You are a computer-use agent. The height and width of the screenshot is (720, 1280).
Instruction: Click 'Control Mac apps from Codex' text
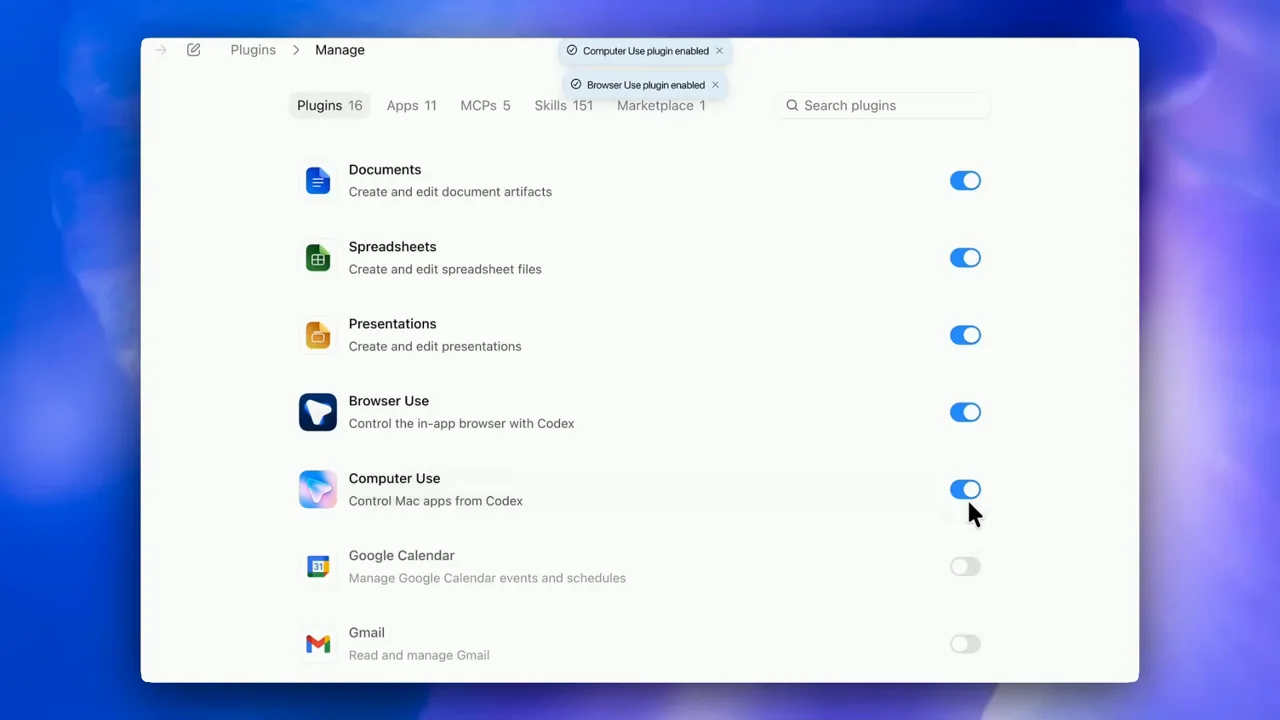436,501
